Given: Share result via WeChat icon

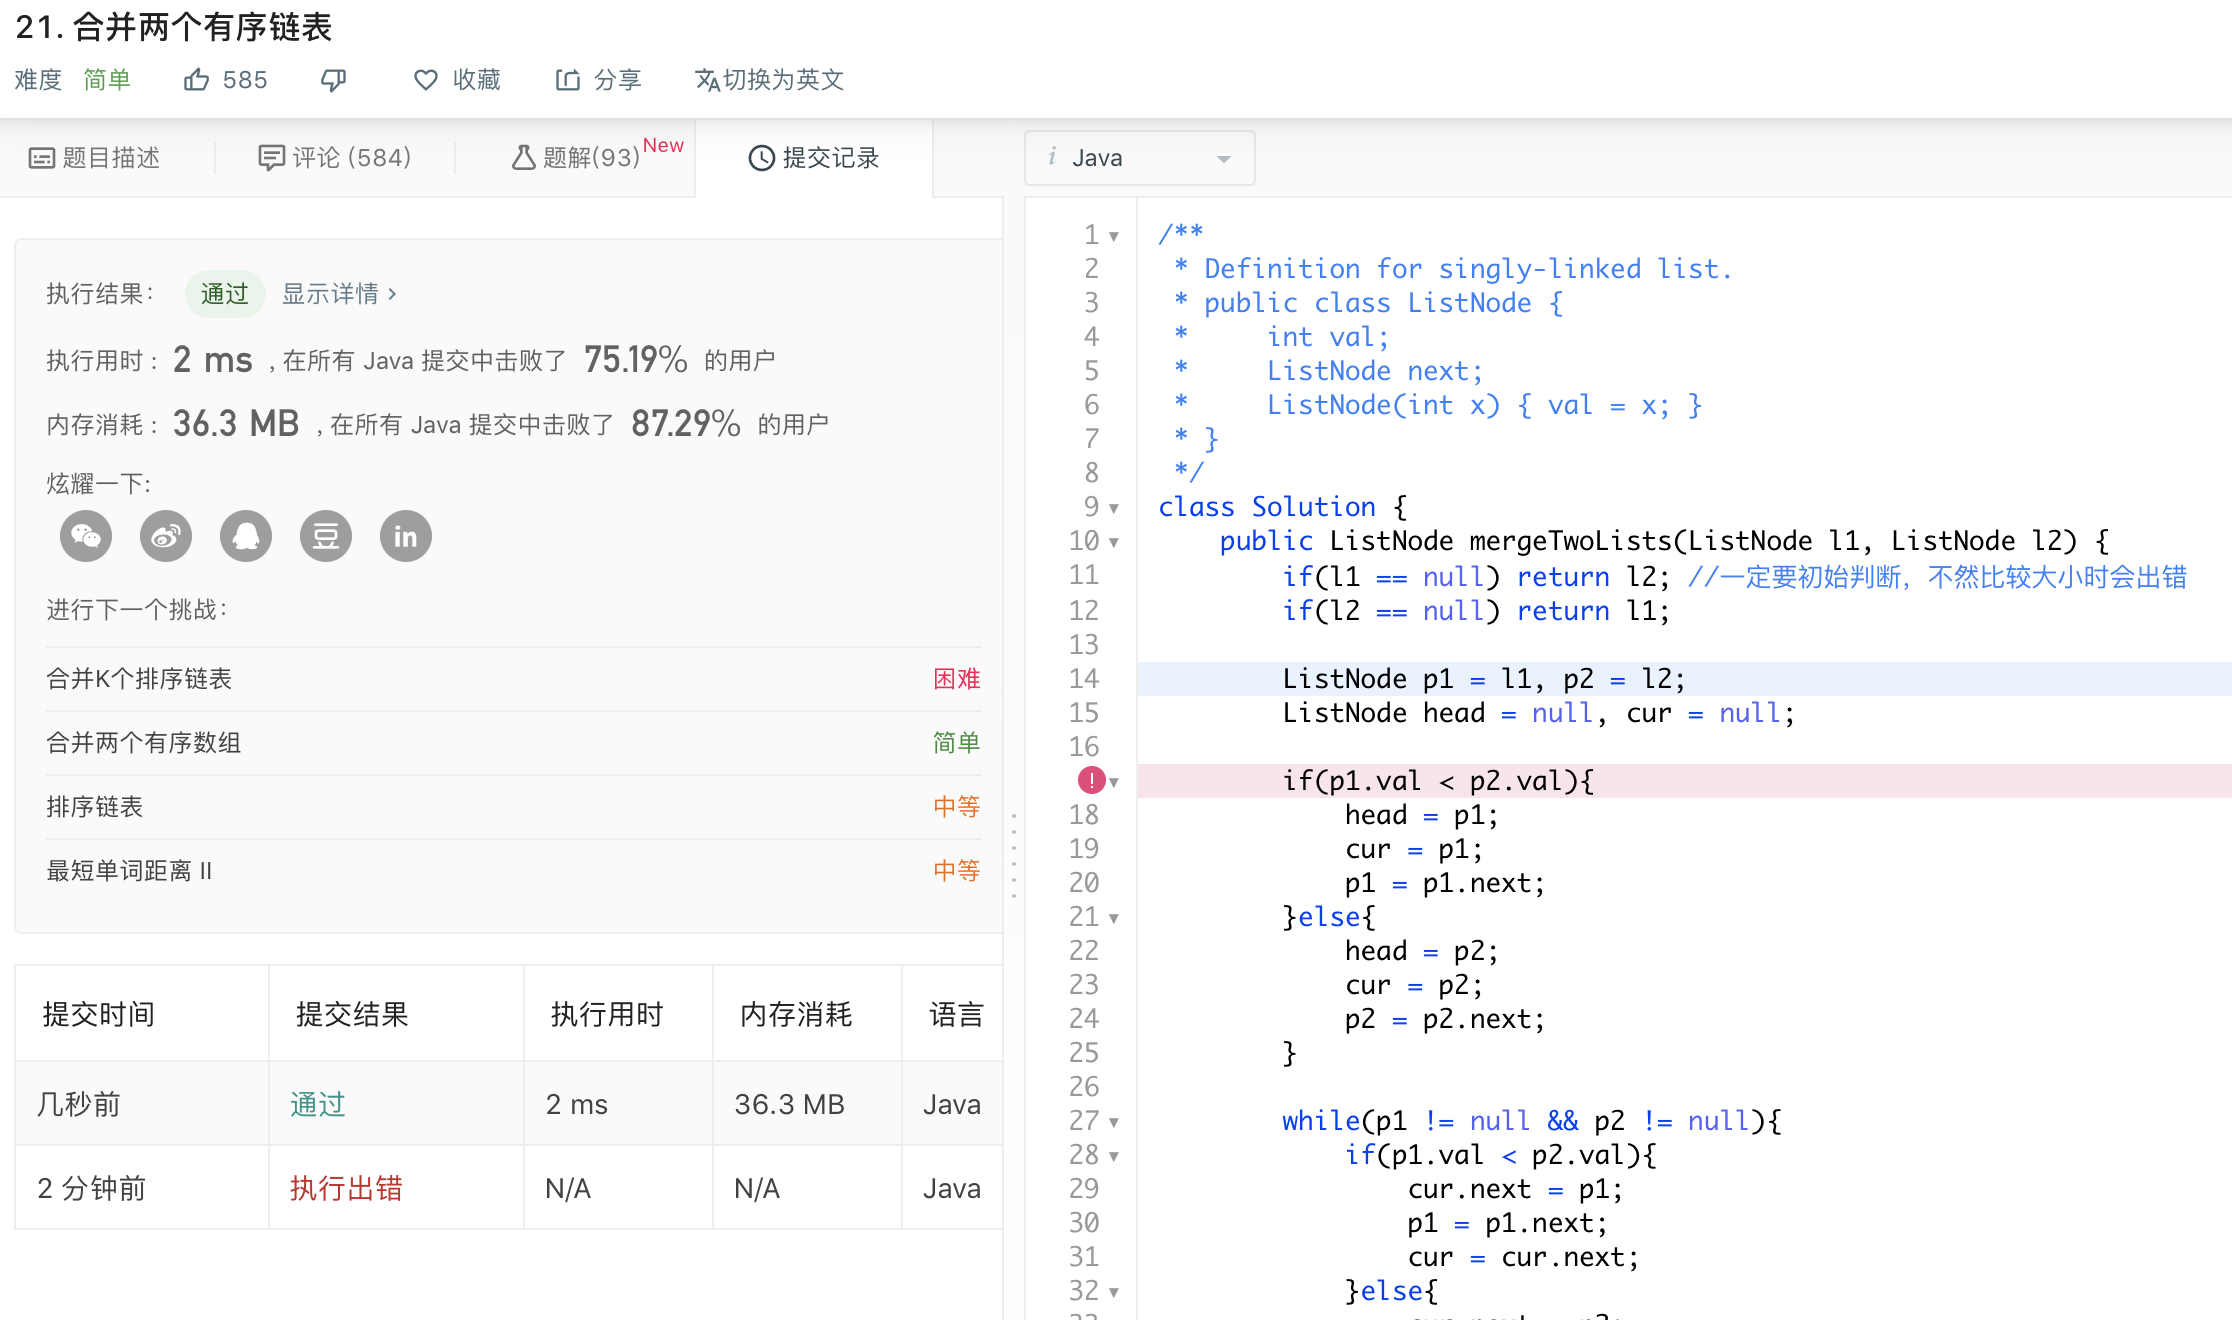Looking at the screenshot, I should pyautogui.click(x=86, y=537).
